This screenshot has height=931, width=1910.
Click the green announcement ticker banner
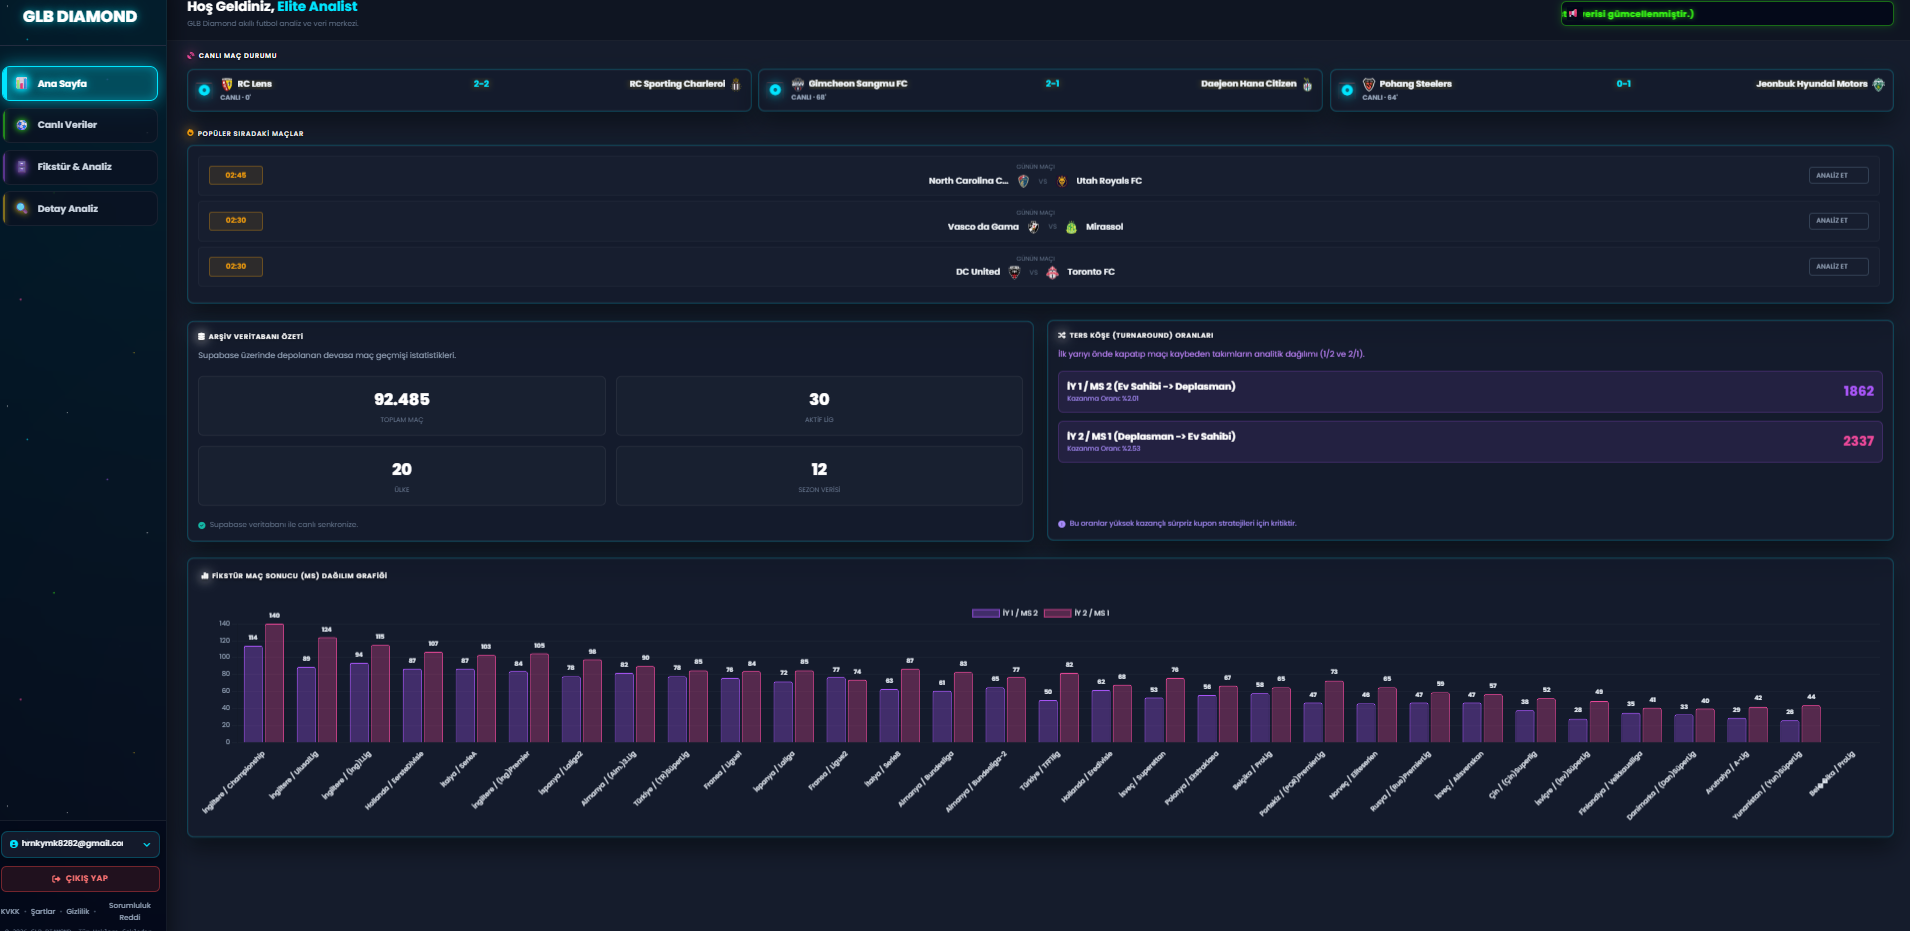pyautogui.click(x=1727, y=14)
